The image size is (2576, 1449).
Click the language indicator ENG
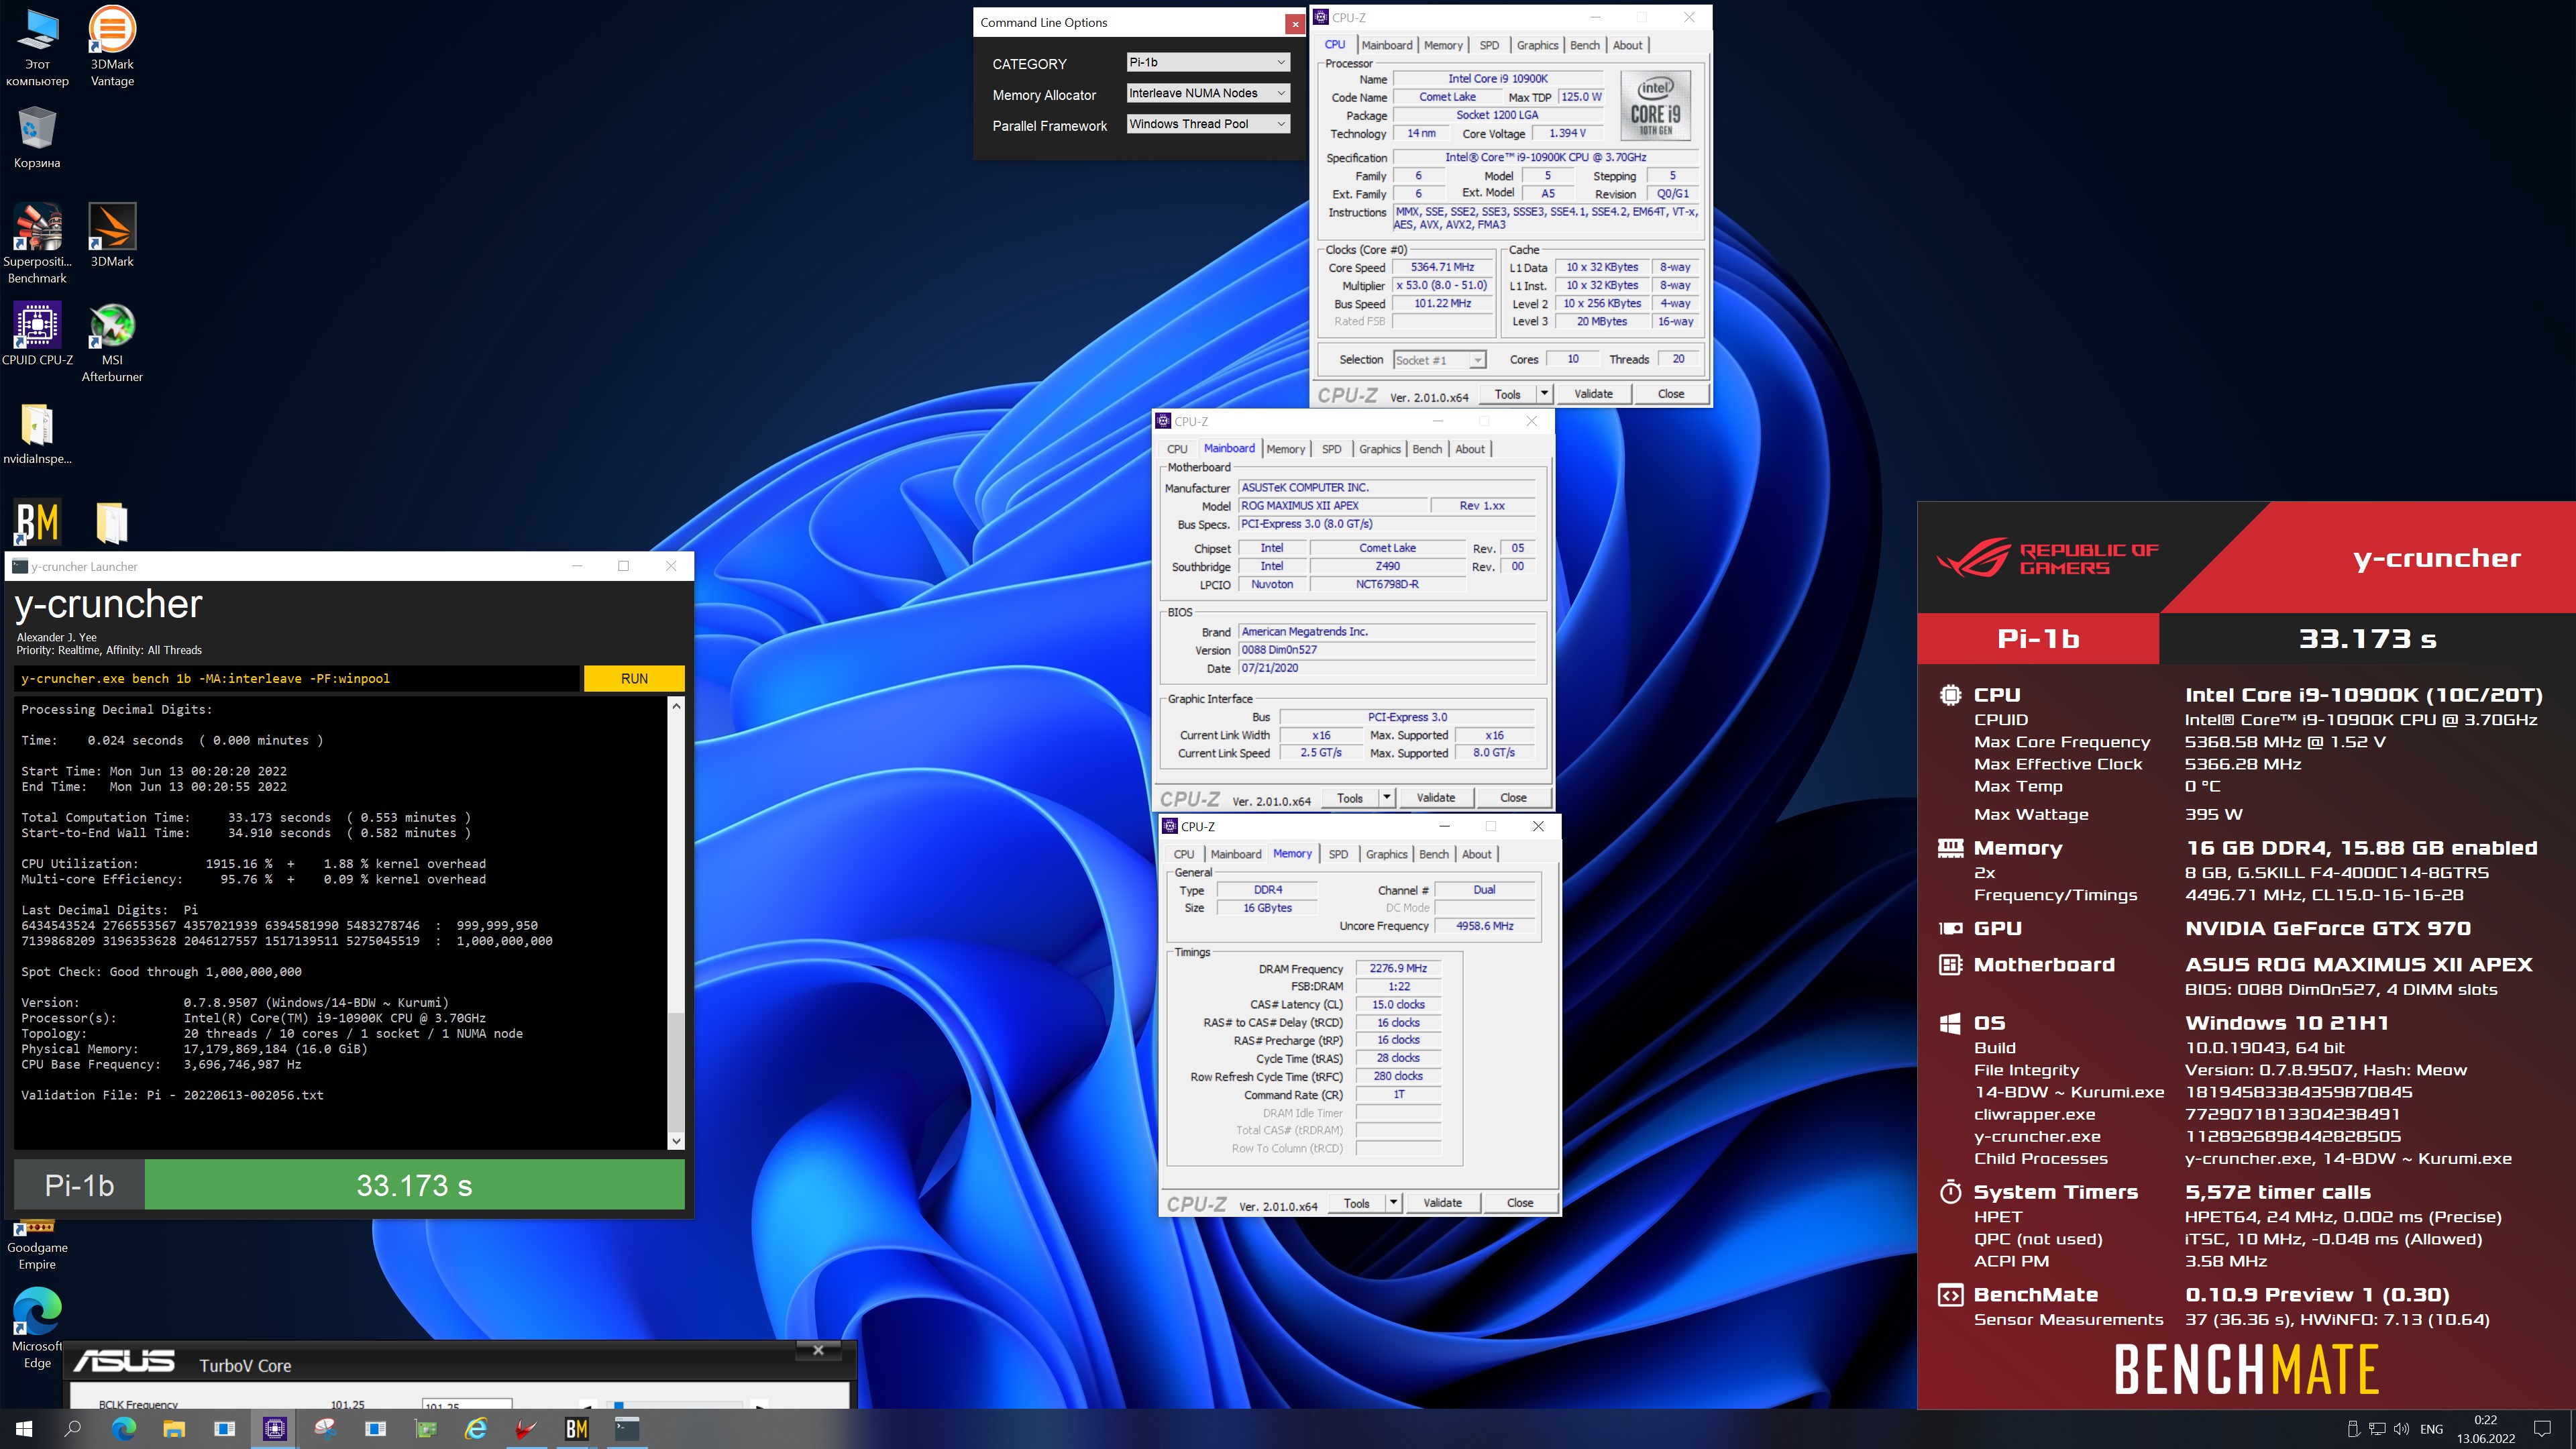pos(2432,1429)
